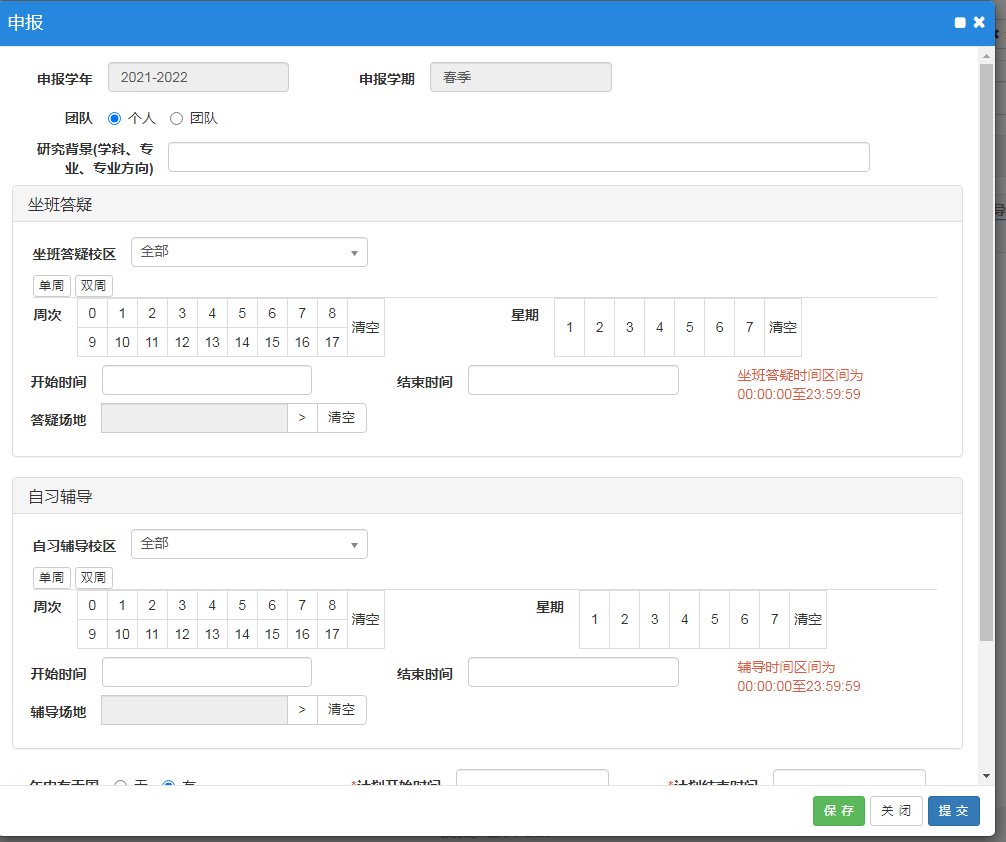Toggle 单周 in the 坐班答疑 section

click(52, 286)
